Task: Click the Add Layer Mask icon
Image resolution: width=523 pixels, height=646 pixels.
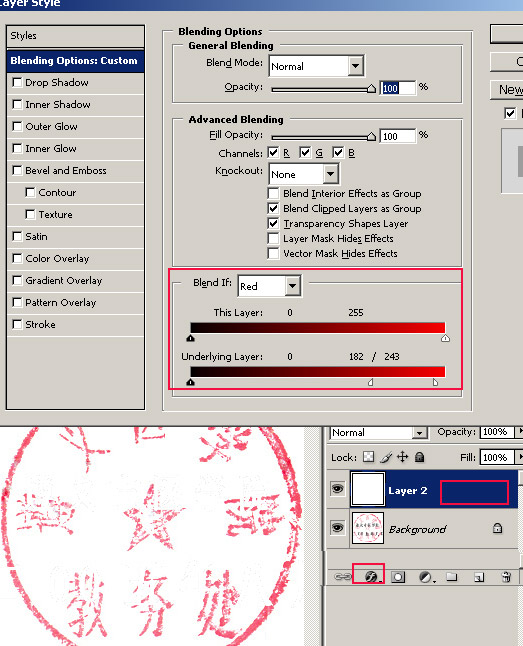Action: click(x=398, y=577)
